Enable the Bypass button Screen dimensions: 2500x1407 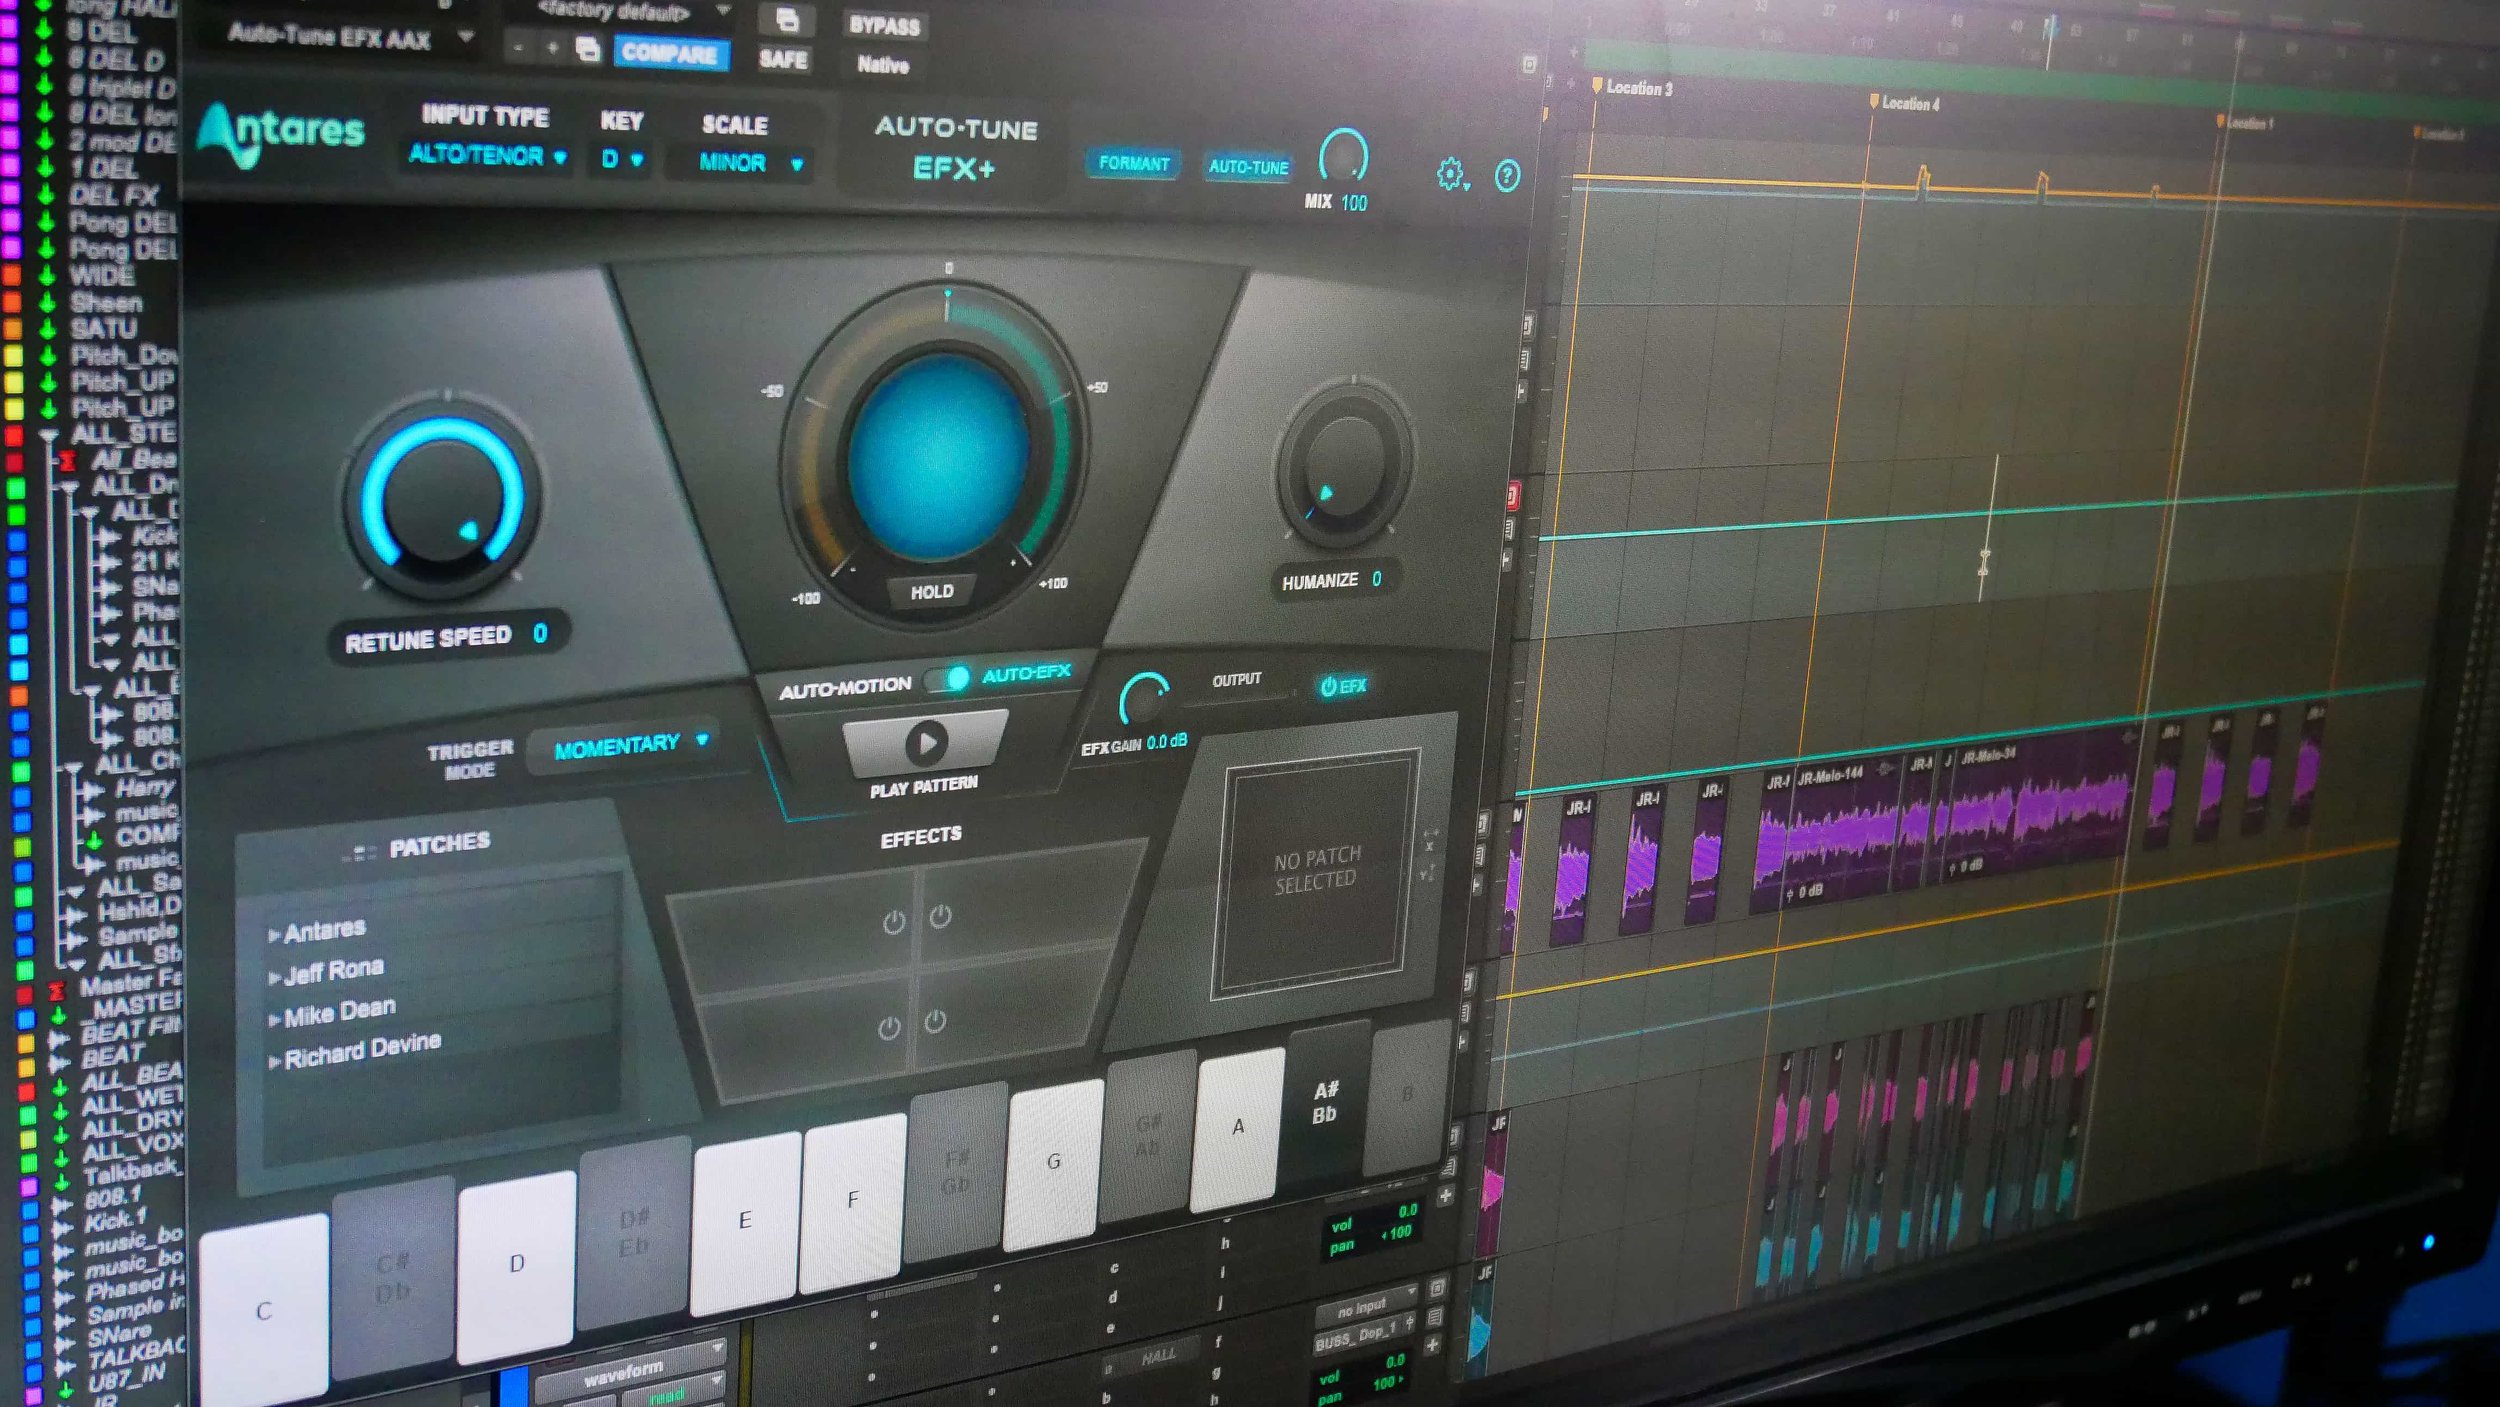pos(884,26)
